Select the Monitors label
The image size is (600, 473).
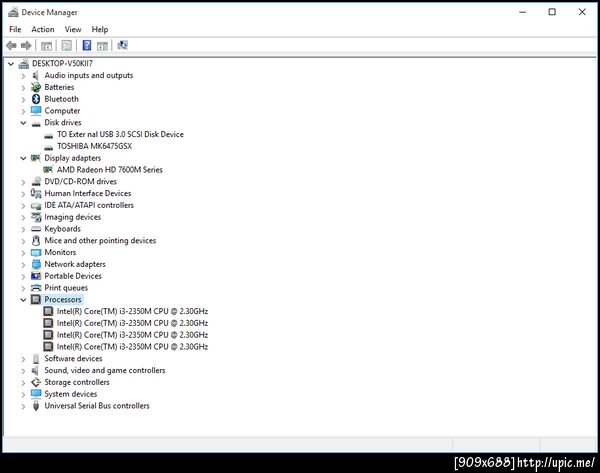point(60,252)
